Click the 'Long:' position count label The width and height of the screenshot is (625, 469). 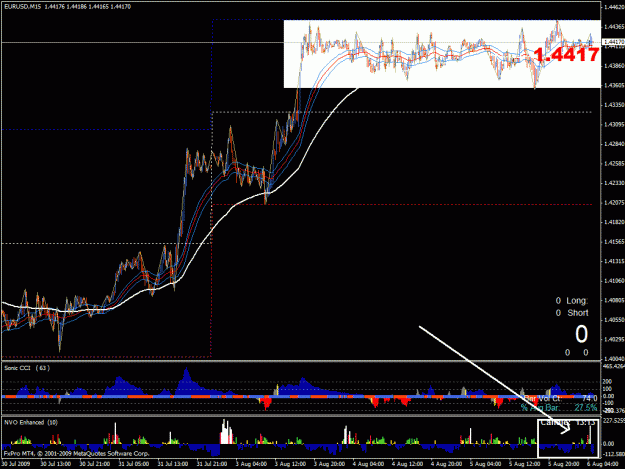[577, 301]
